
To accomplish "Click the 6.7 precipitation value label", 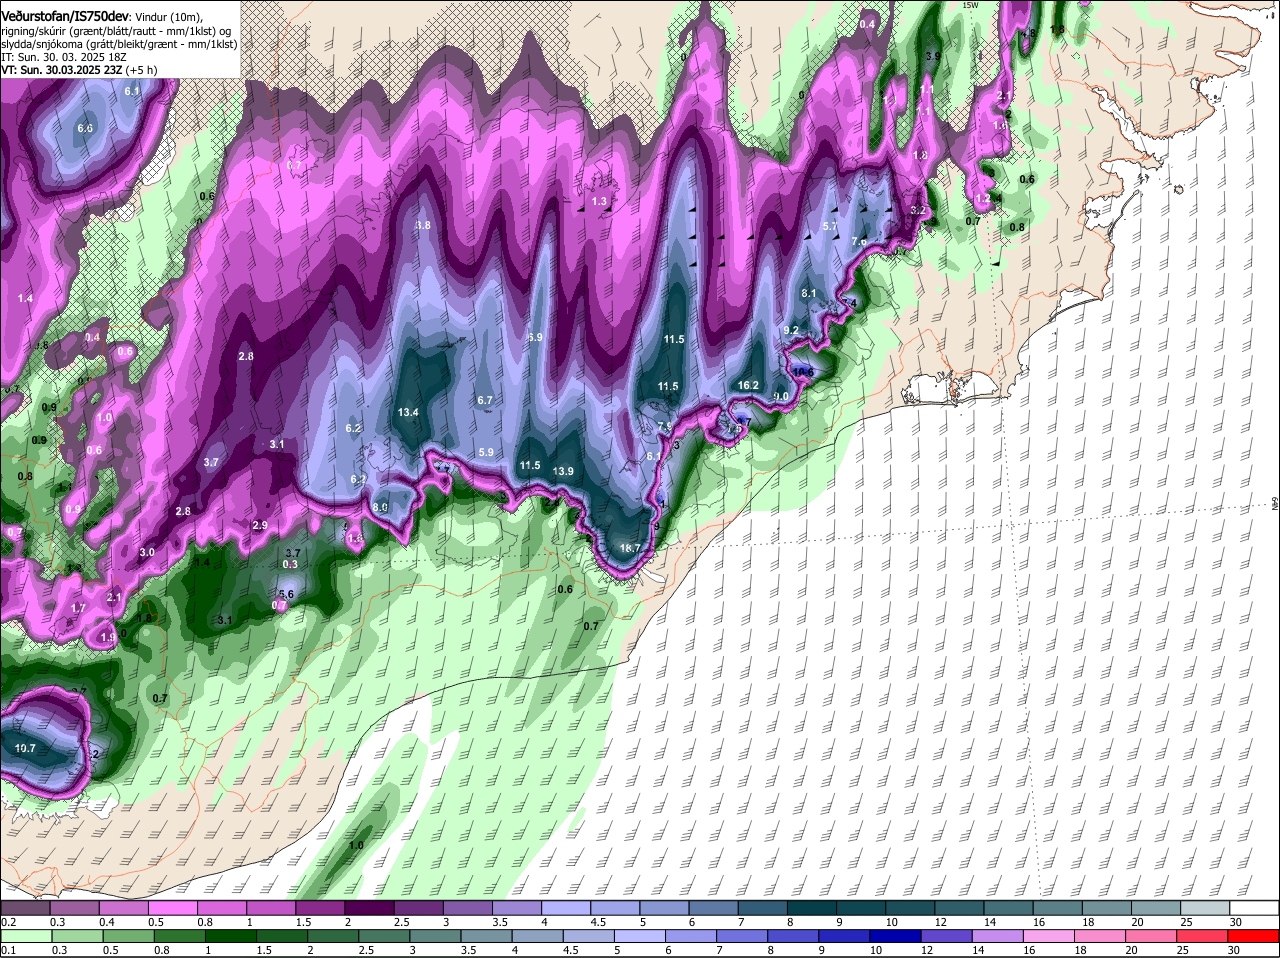I will (x=485, y=400).
